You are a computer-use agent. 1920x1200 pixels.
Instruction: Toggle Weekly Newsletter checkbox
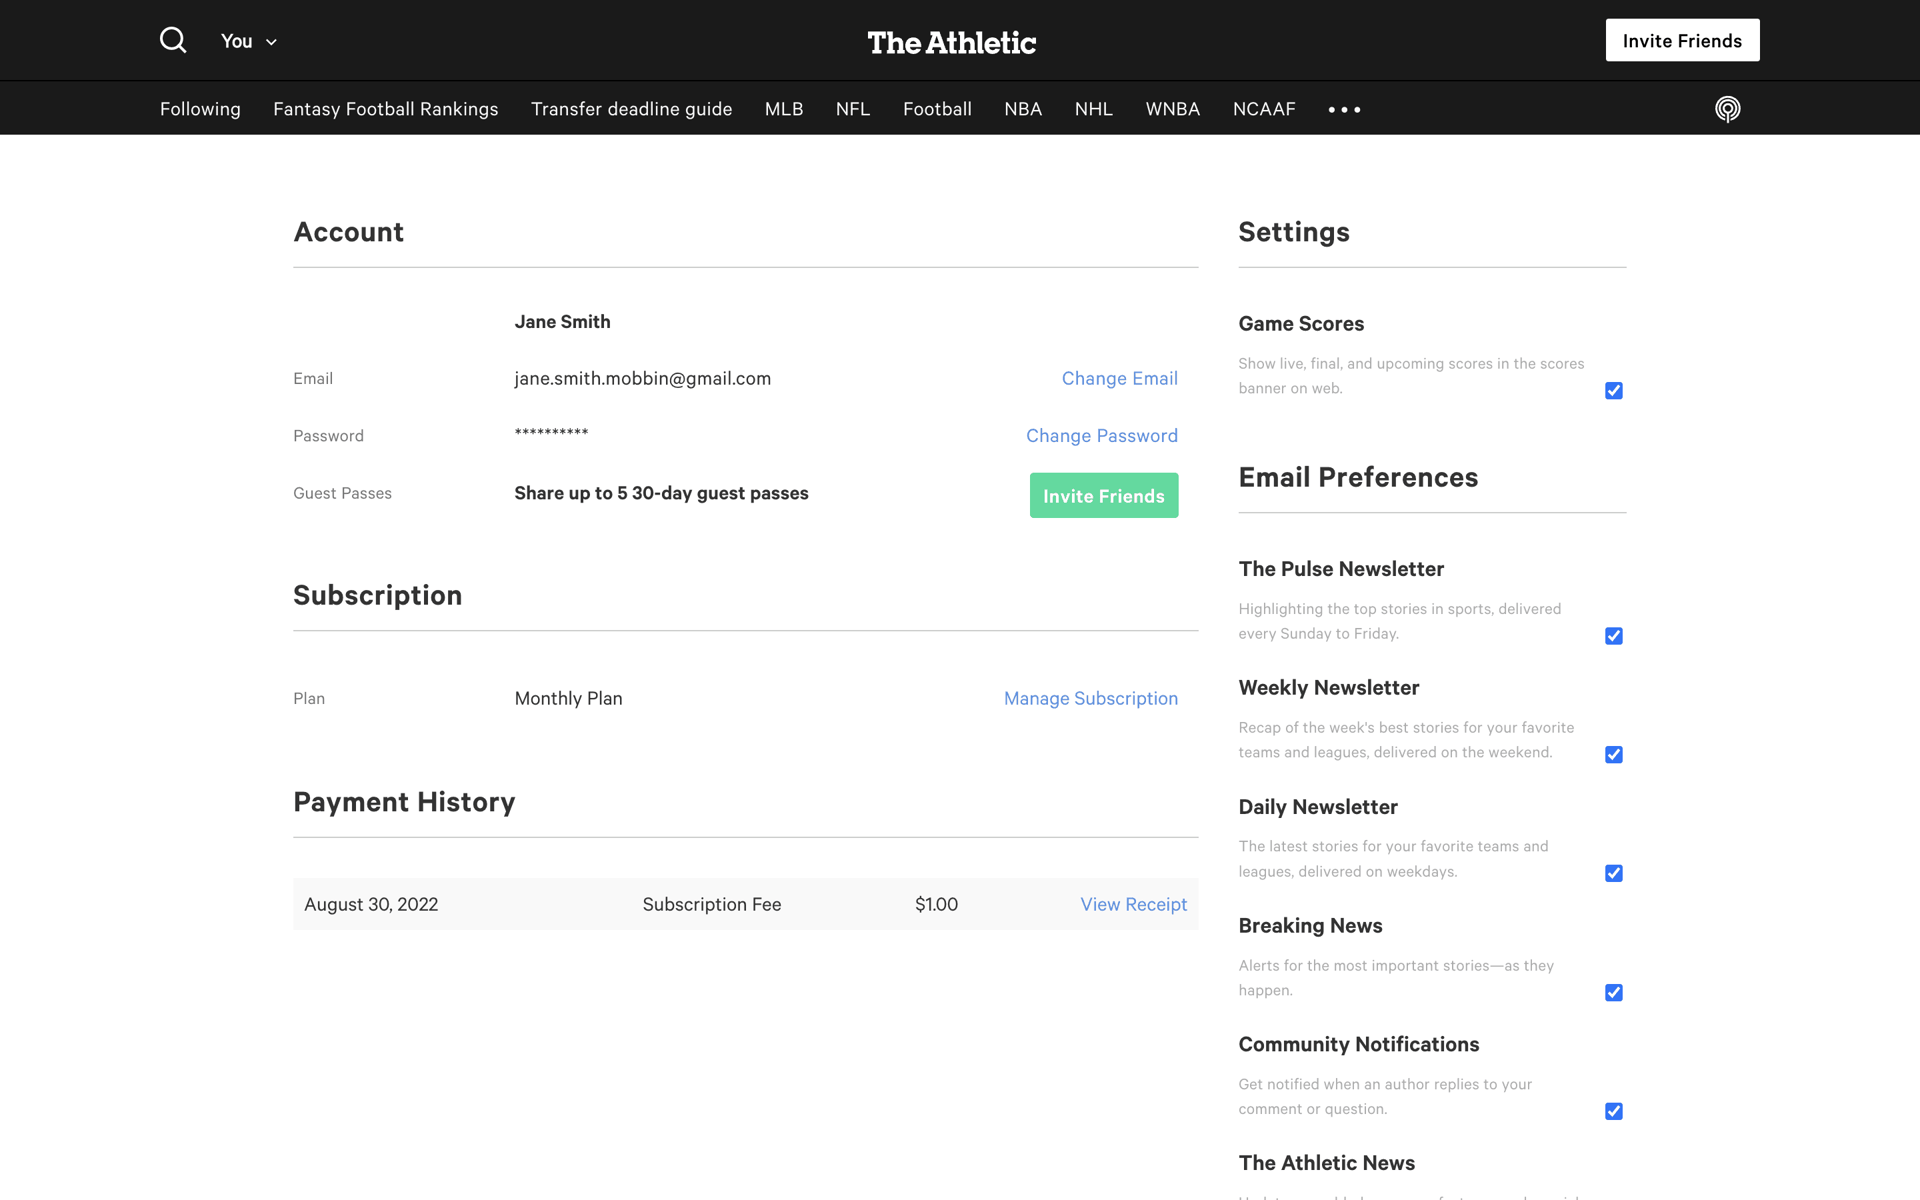[1613, 755]
